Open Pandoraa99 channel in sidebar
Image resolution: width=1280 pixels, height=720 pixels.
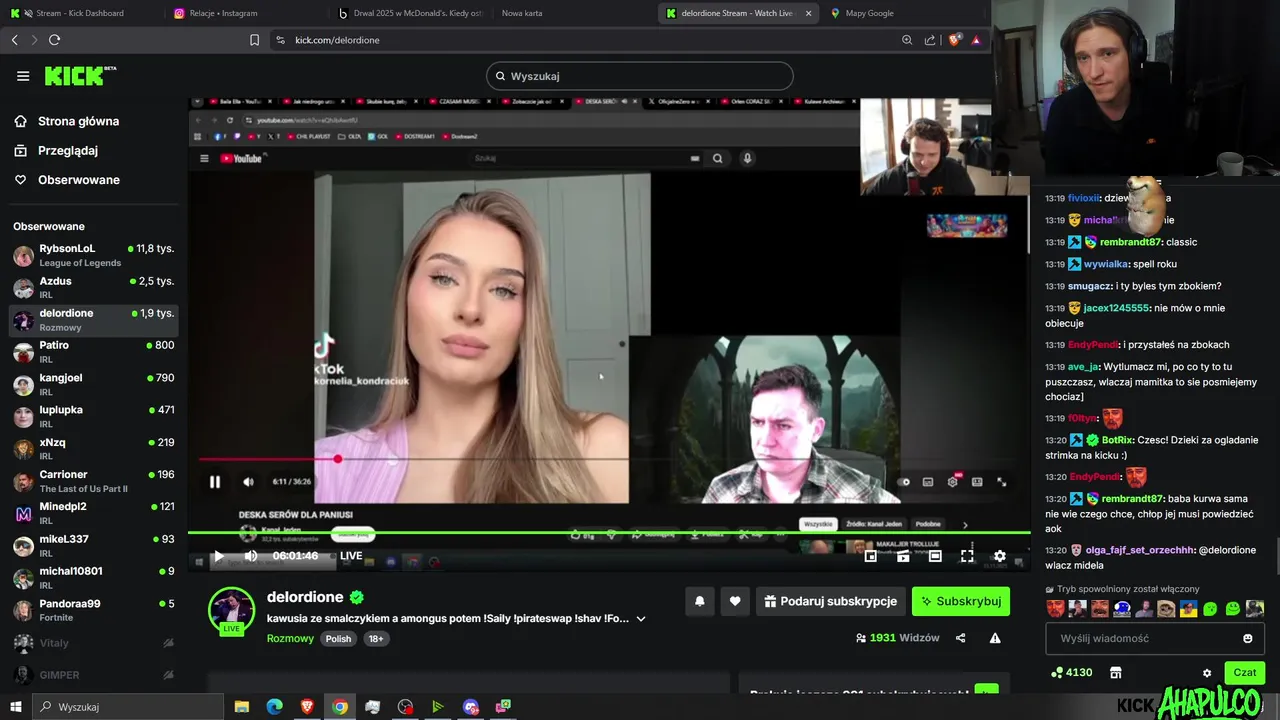click(x=94, y=610)
